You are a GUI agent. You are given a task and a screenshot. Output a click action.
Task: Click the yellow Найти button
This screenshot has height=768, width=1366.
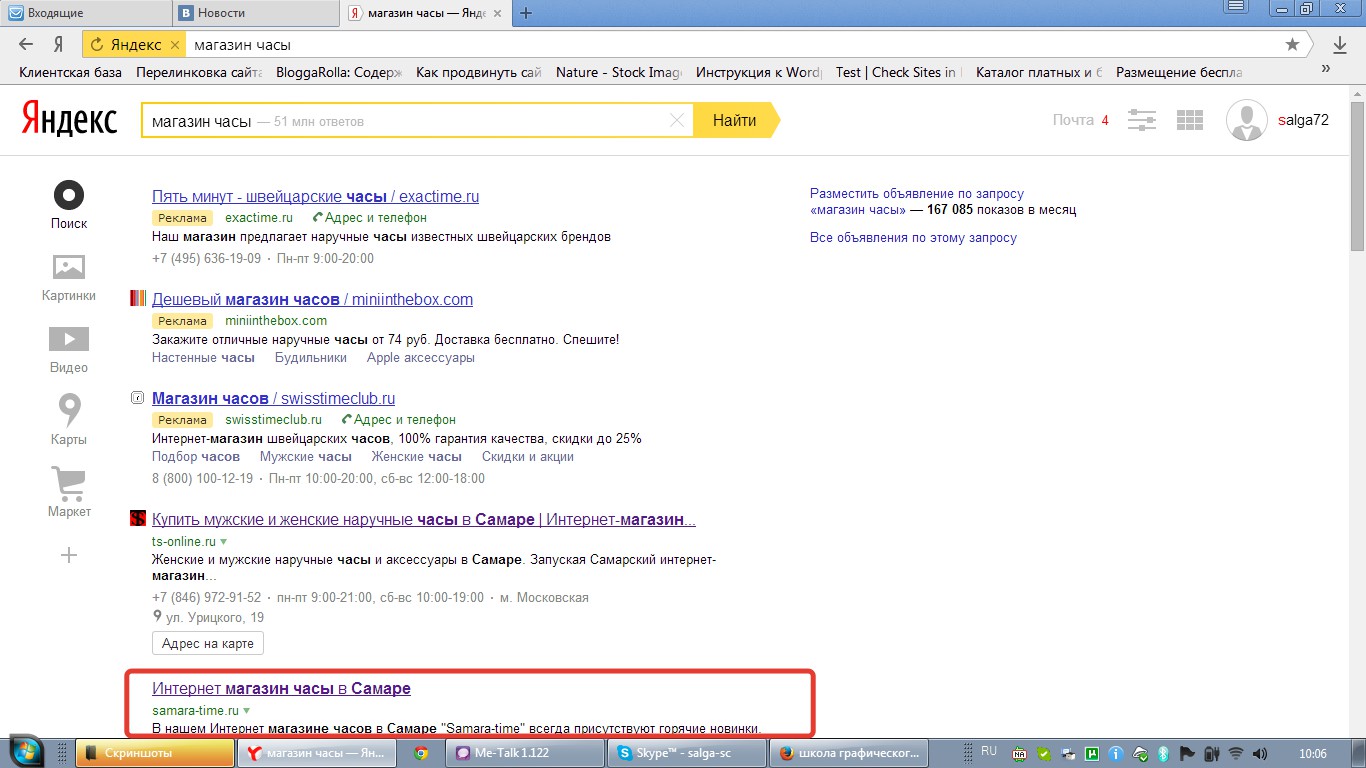click(735, 120)
